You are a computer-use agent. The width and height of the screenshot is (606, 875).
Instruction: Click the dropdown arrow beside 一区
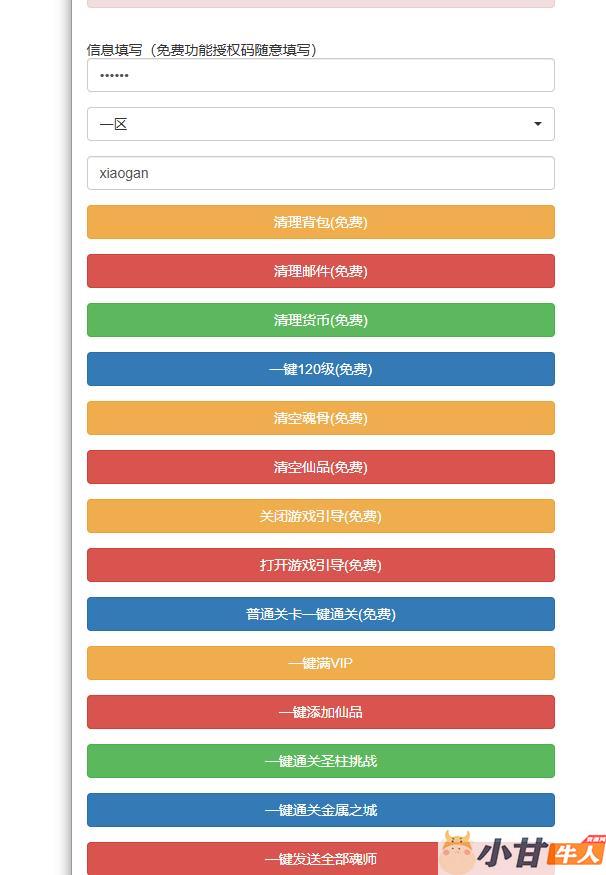coord(538,124)
